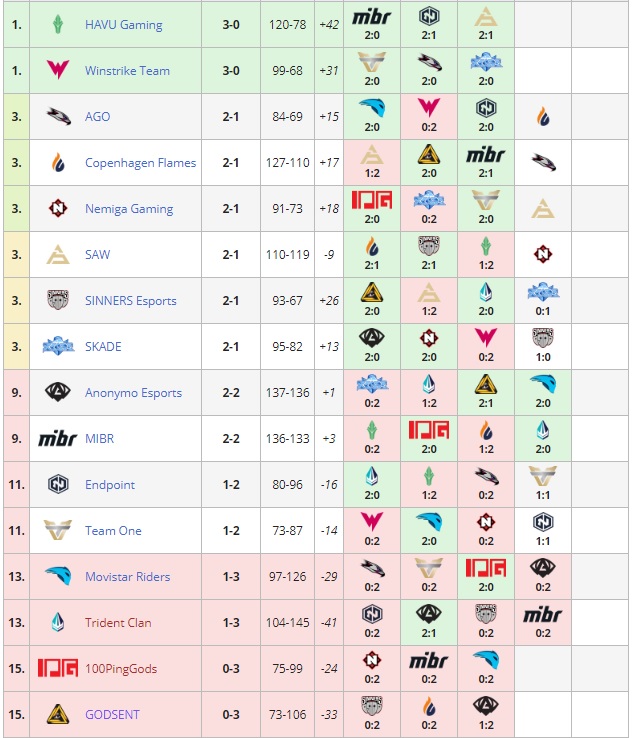Image resolution: width=633 pixels, height=738 pixels.
Task: Click the MIBR logo in the team column
Action: [58, 438]
